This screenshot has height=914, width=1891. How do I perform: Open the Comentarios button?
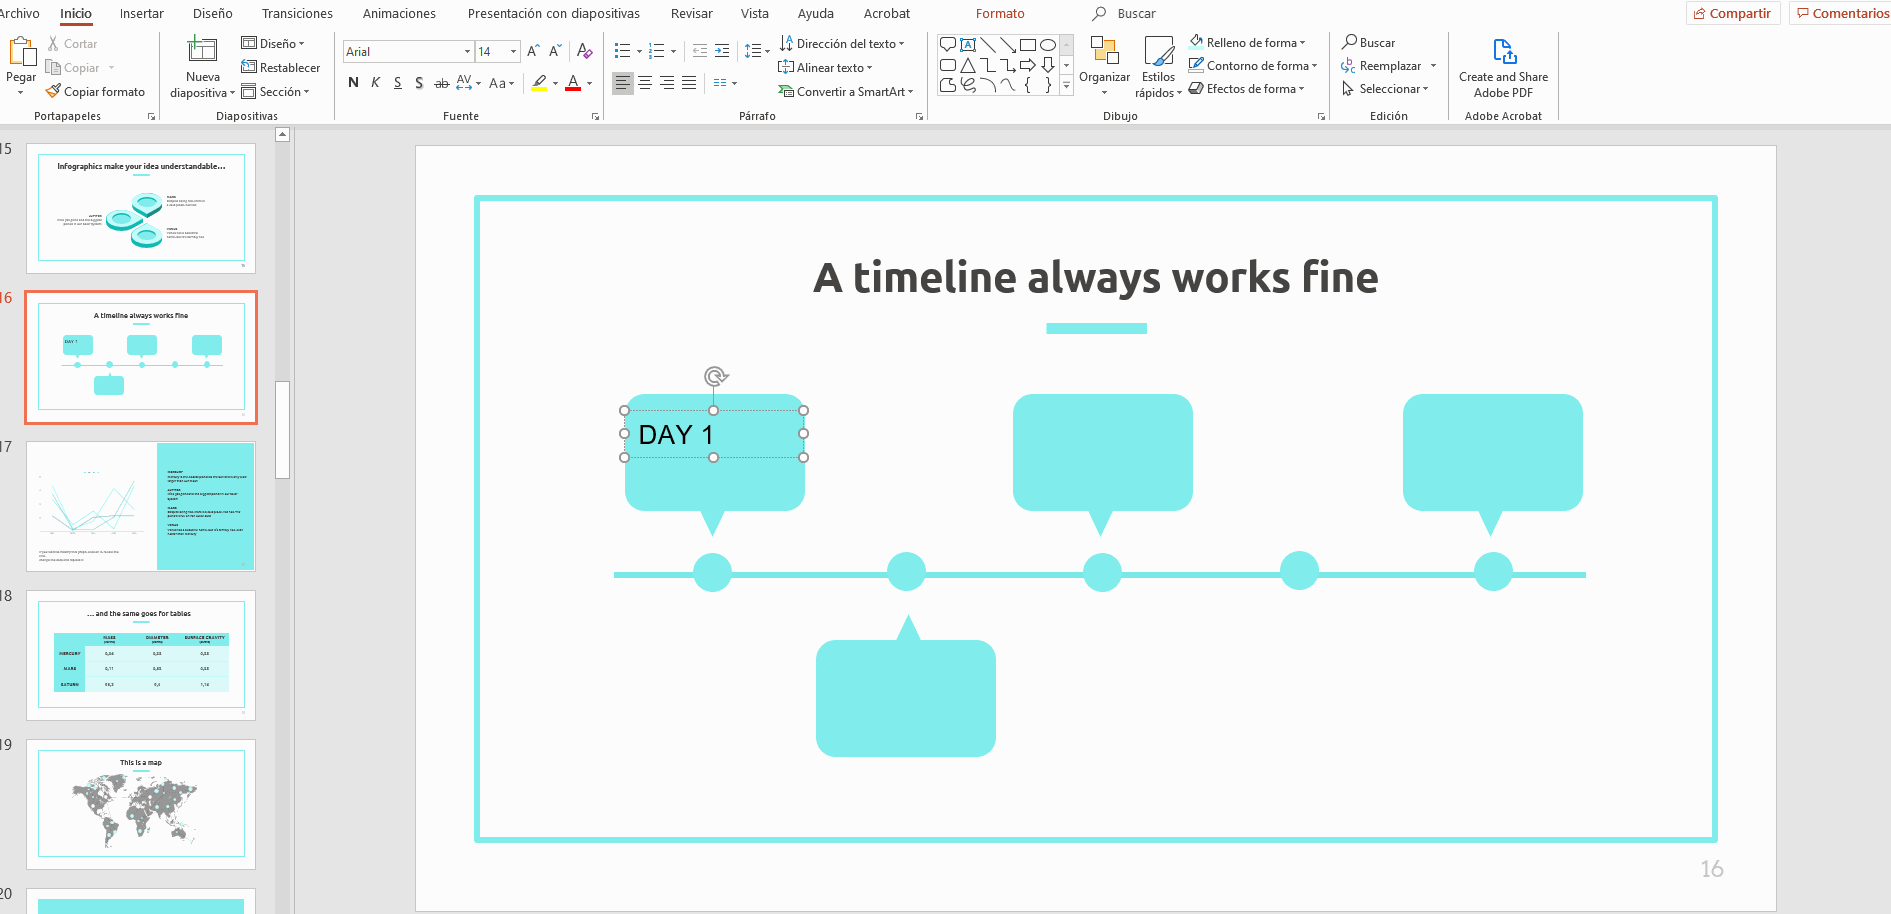coord(1841,14)
